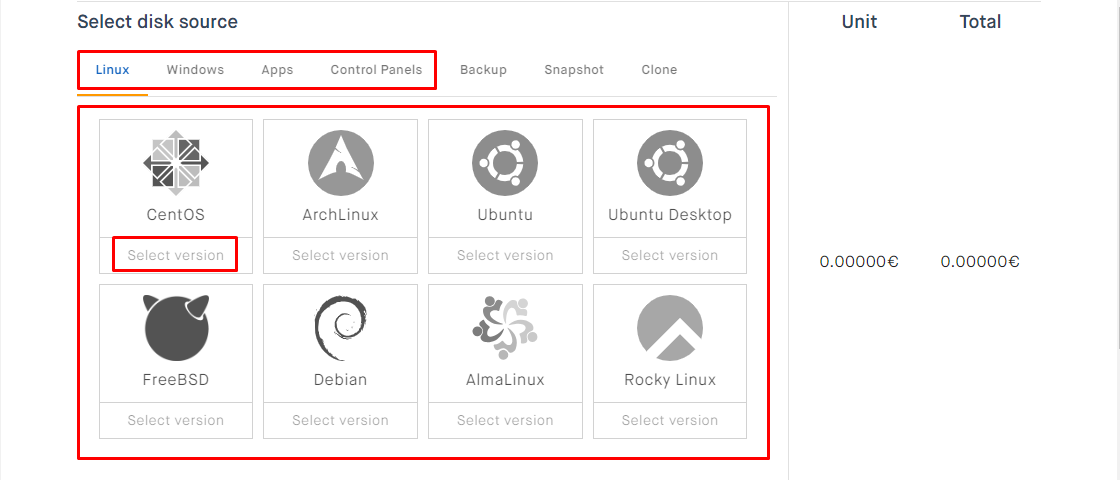Click the ArchLinux name label

(341, 215)
